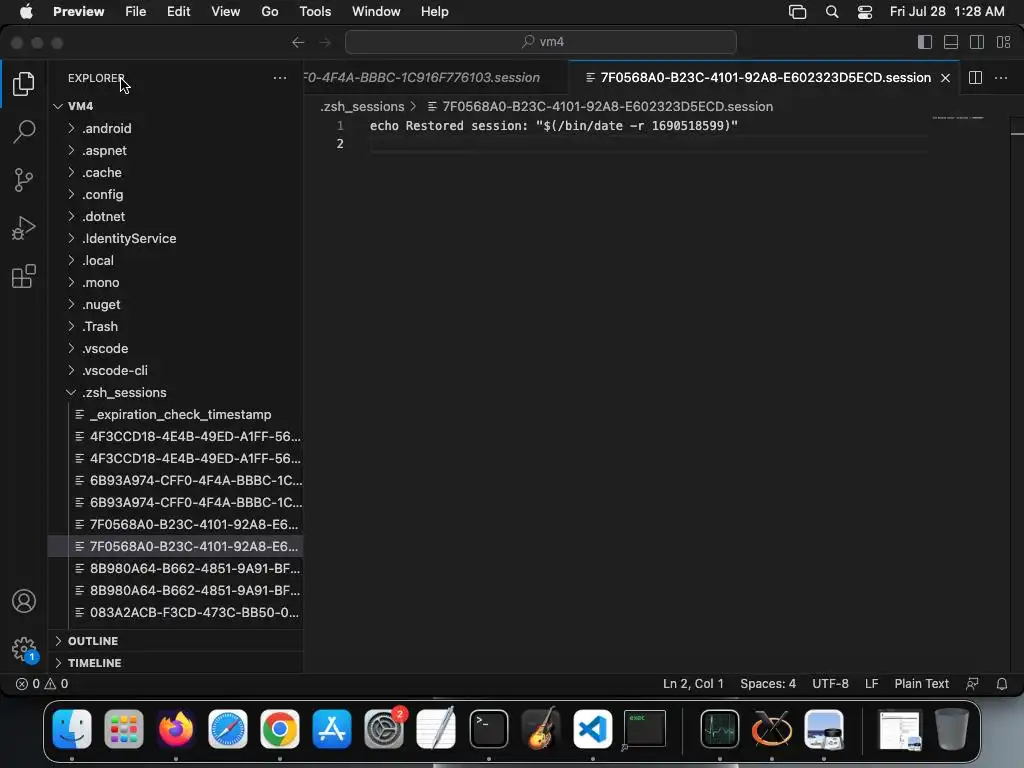Image resolution: width=1024 pixels, height=768 pixels.
Task: Toggle the bottom panel layout icon
Action: (951, 42)
